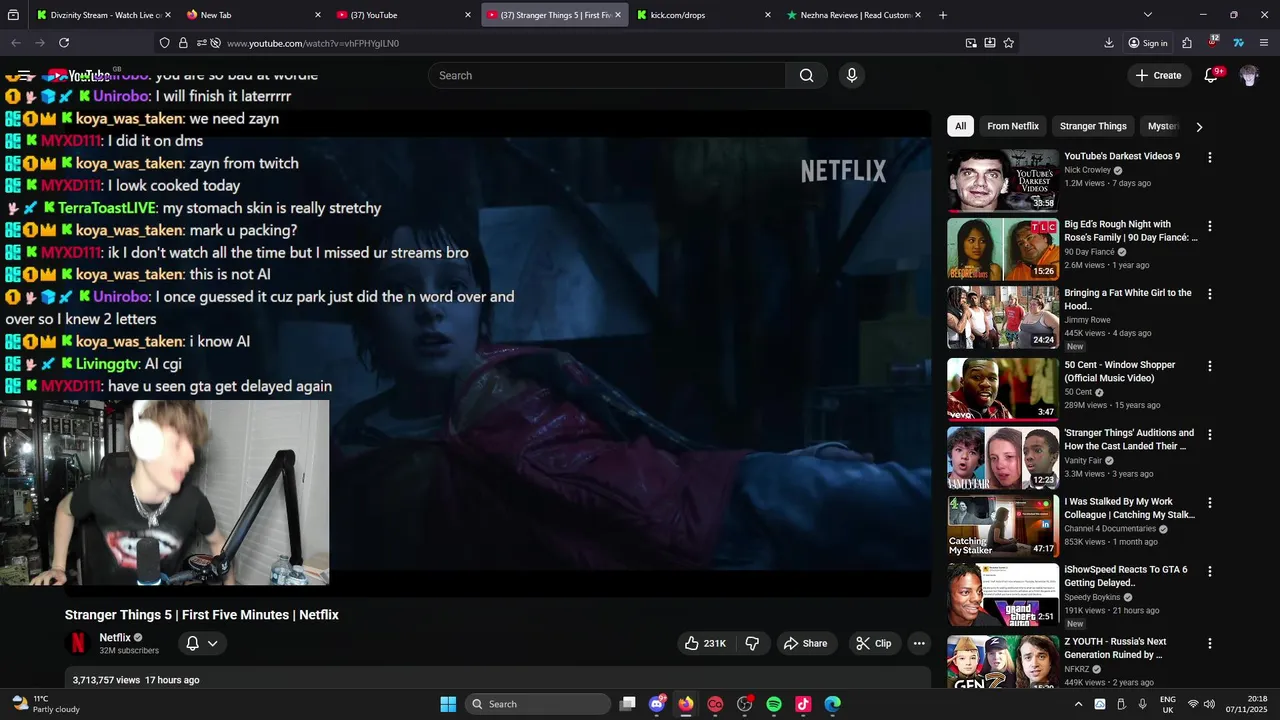Expand list all tabs chevron
Screen dimensions: 1280x720
pos(1148,15)
